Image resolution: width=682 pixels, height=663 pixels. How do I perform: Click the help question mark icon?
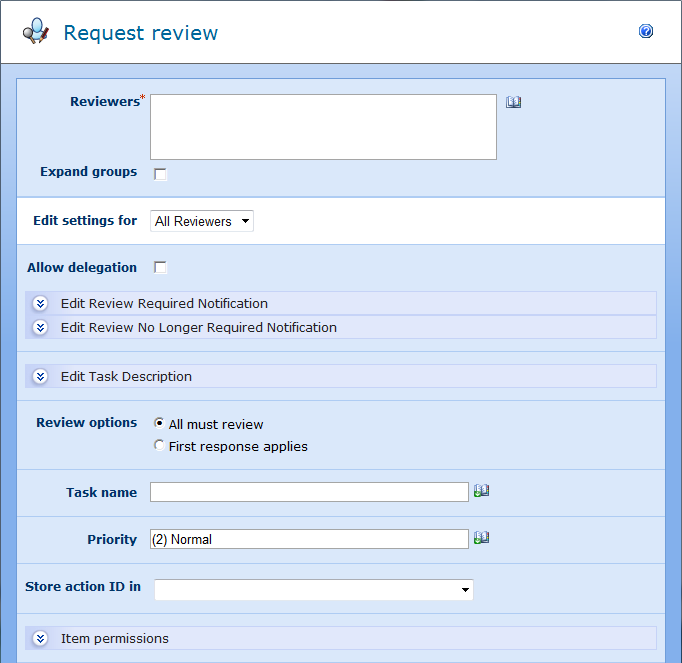pos(646,32)
